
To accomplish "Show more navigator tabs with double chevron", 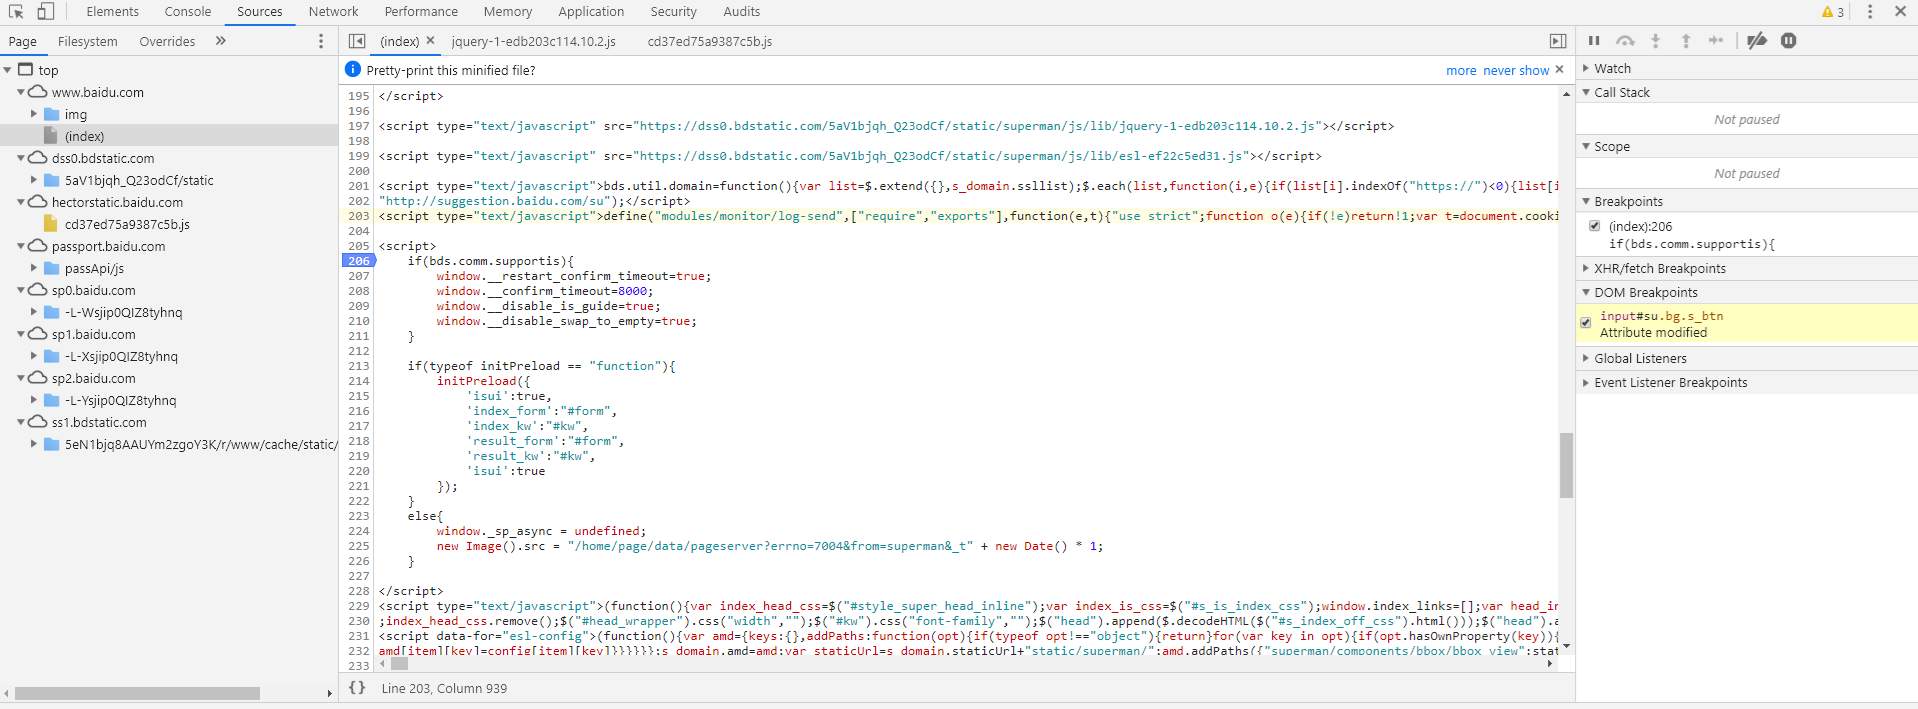I will tap(221, 41).
